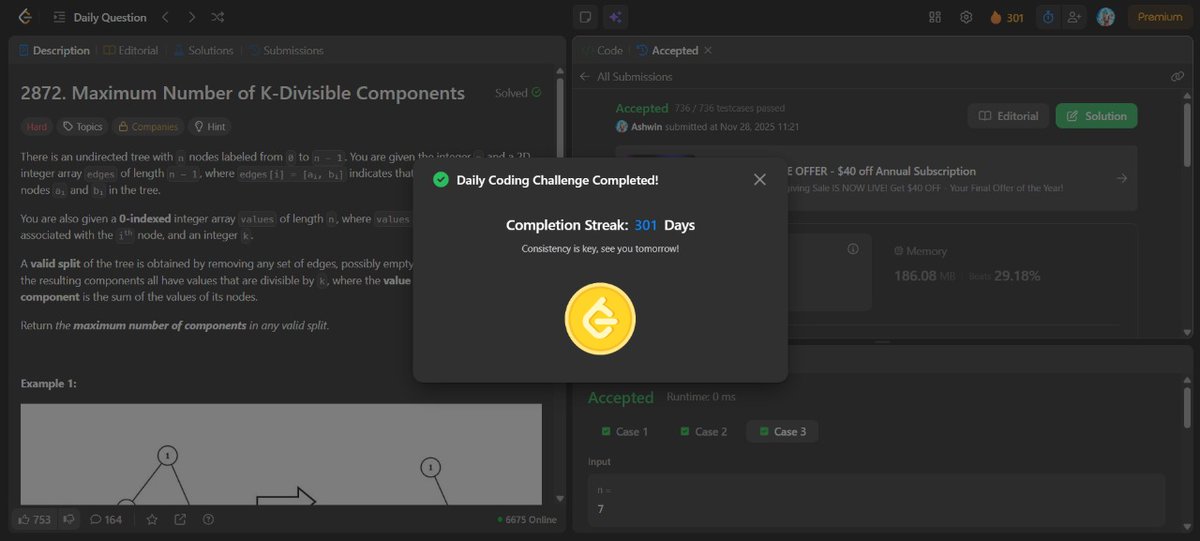
Task: Start the timer clock icon
Action: coord(1048,17)
